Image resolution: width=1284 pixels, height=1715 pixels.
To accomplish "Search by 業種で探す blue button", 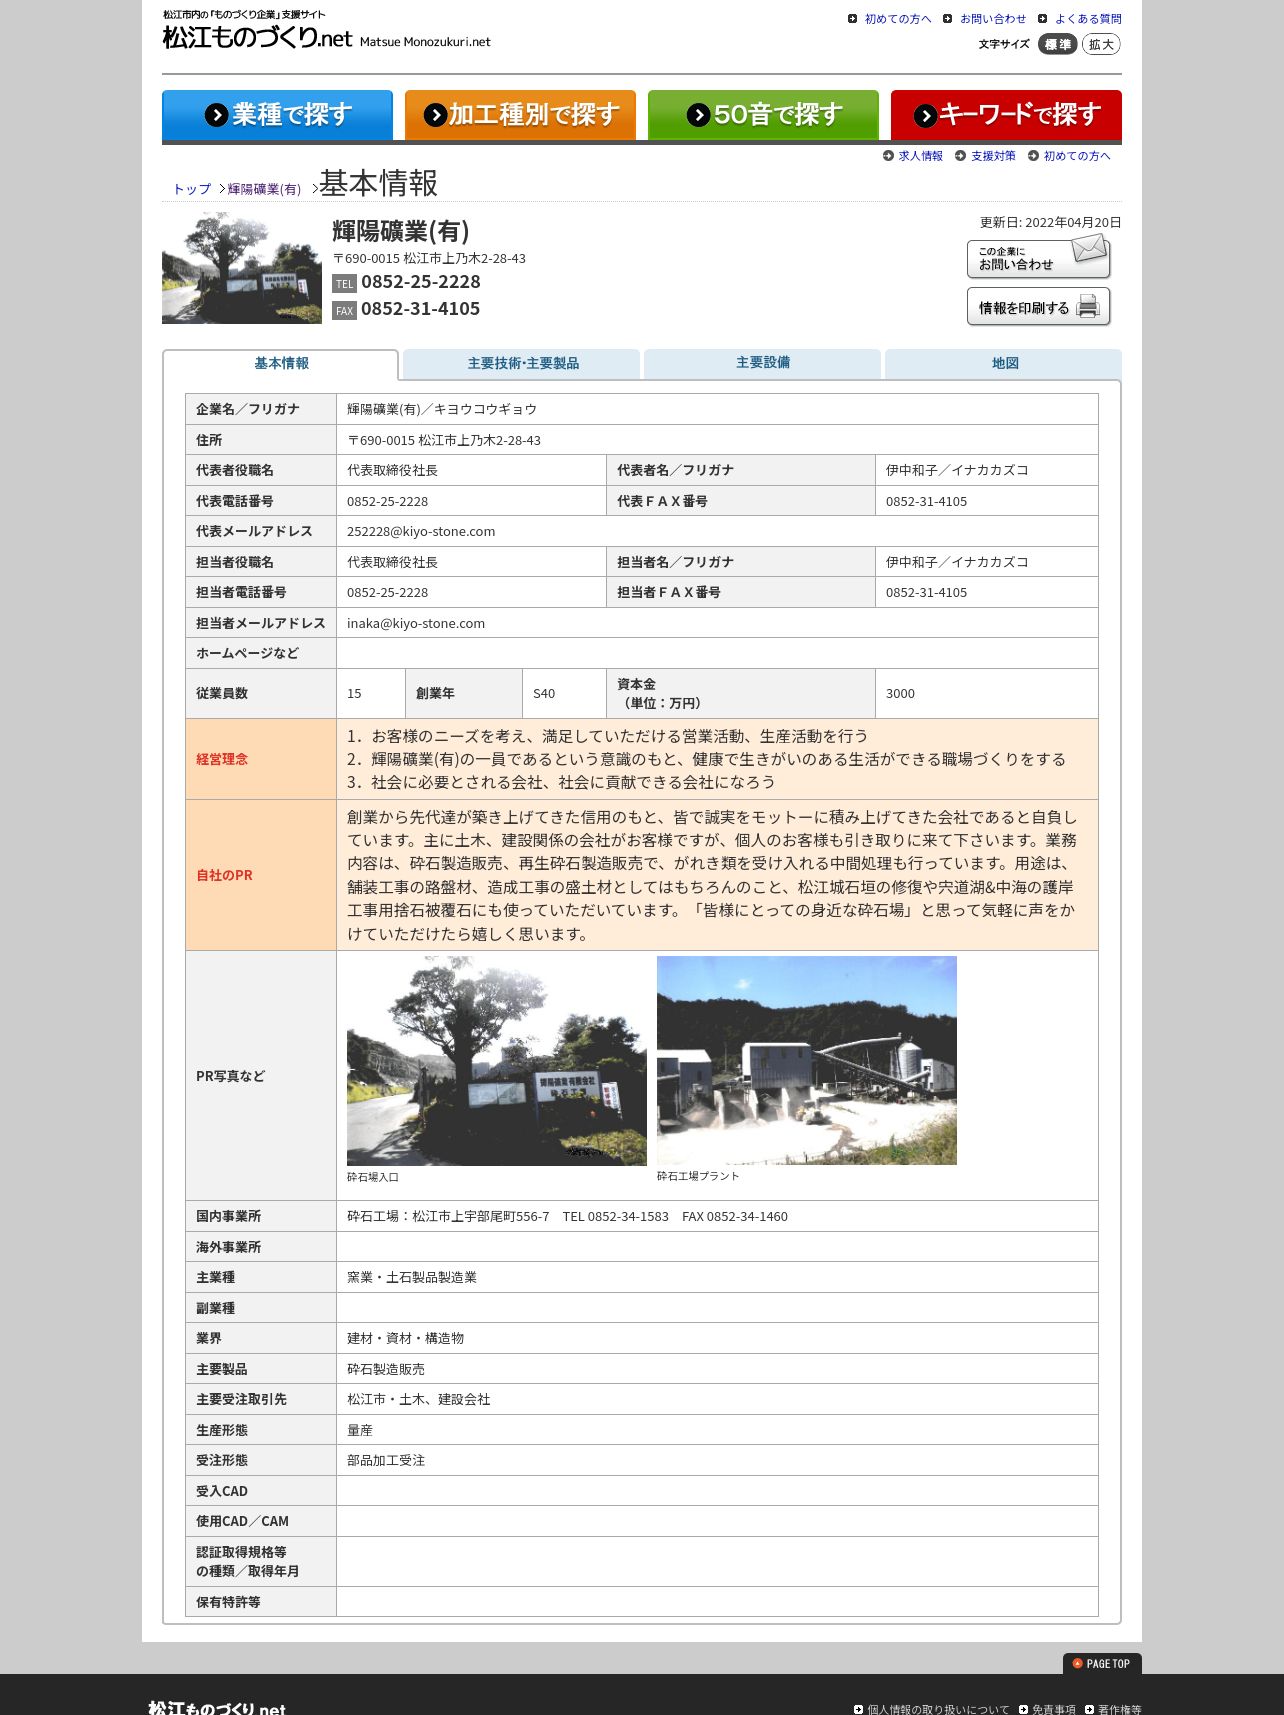I will point(277,115).
